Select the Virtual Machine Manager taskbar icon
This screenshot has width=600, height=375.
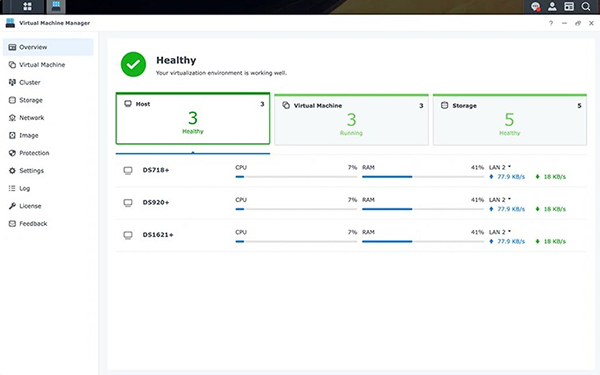56,6
